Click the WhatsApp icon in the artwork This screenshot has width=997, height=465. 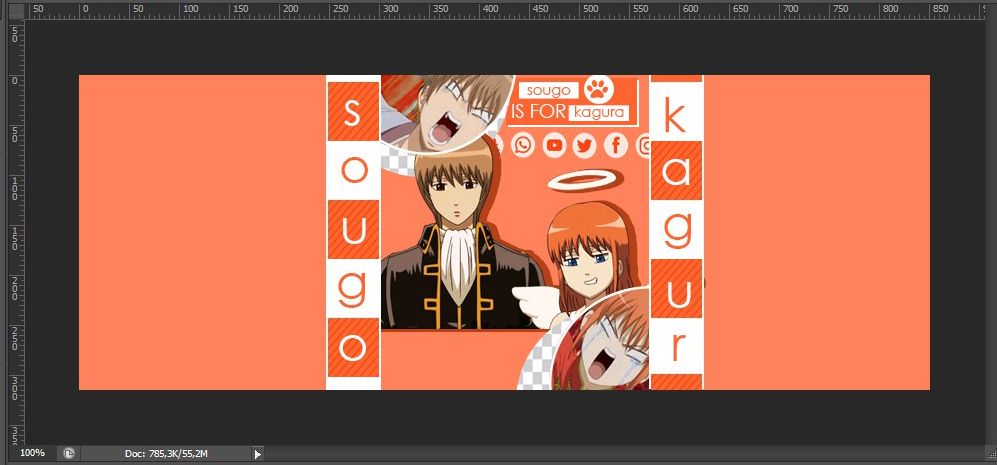pyautogui.click(x=523, y=146)
